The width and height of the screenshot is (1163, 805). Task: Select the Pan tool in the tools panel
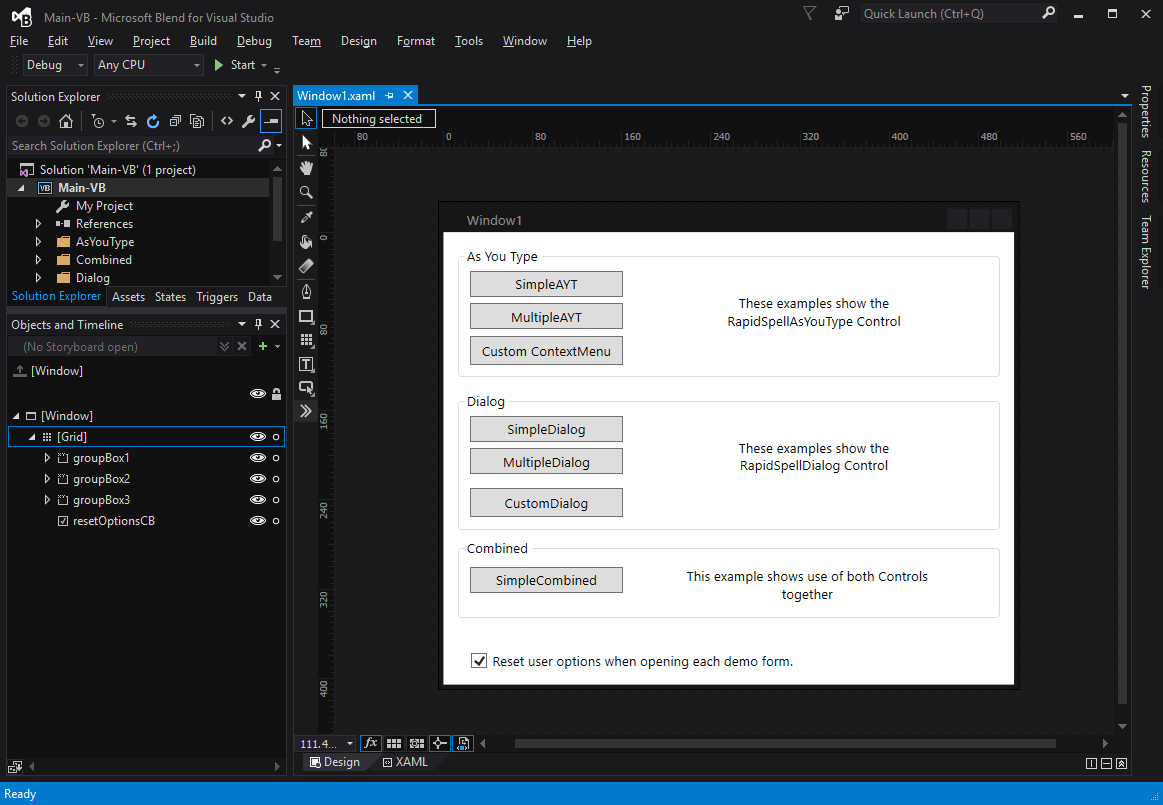click(306, 167)
